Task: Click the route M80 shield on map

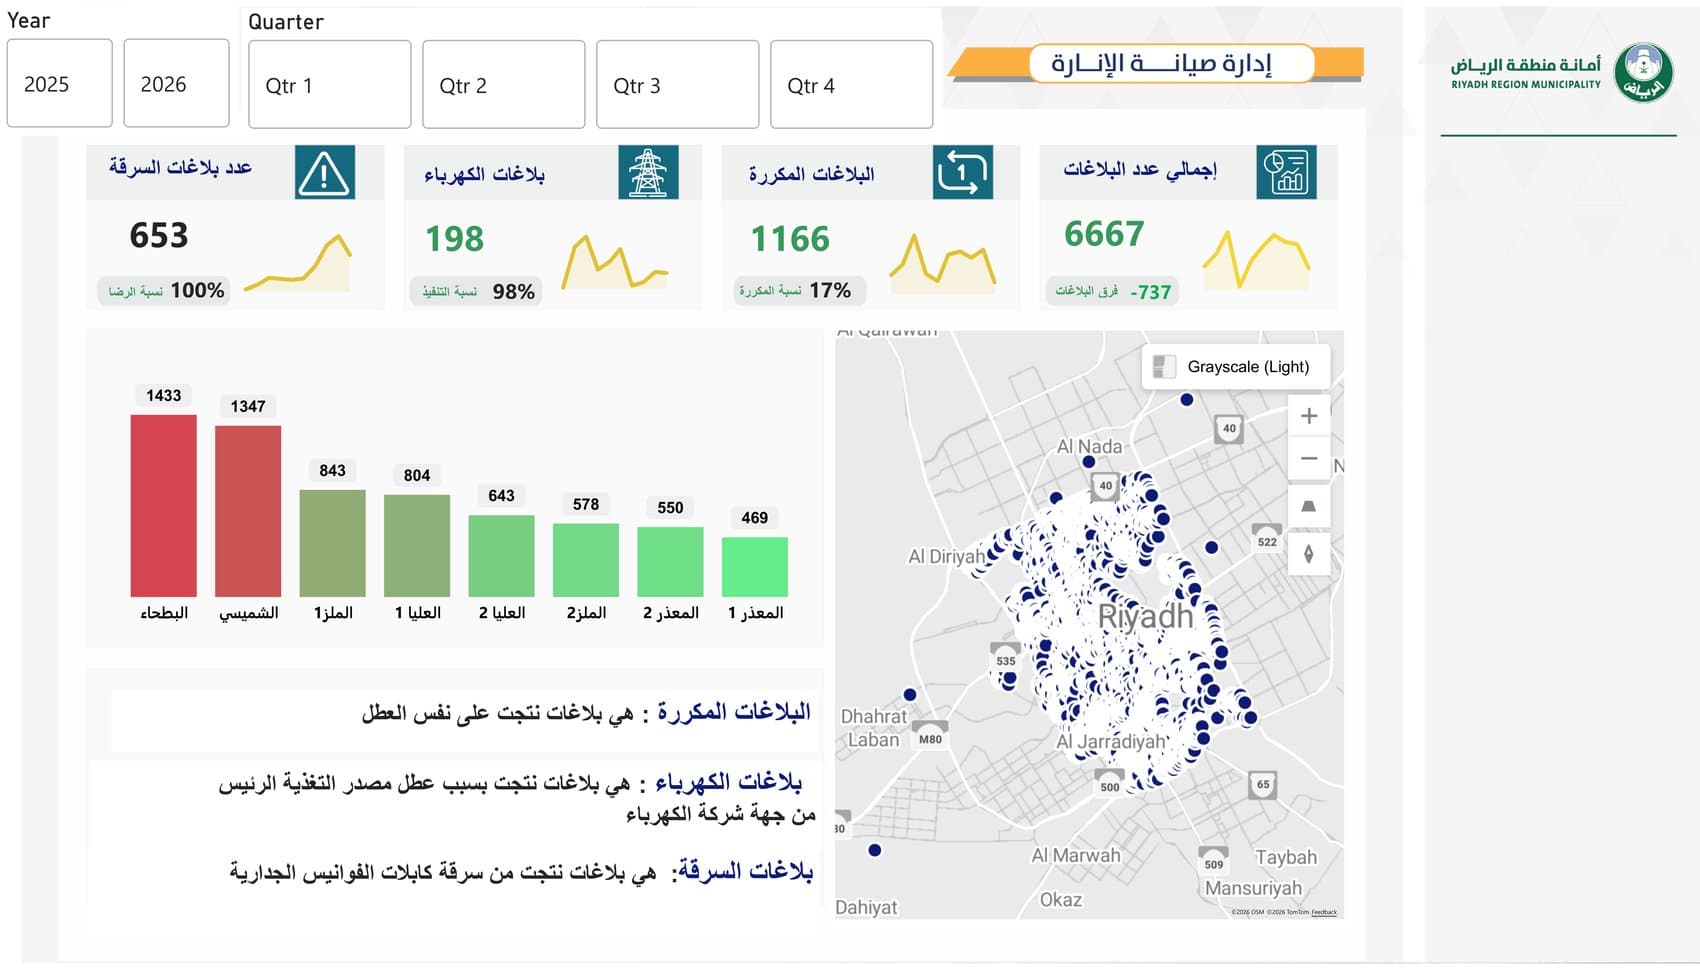Action: coord(930,736)
